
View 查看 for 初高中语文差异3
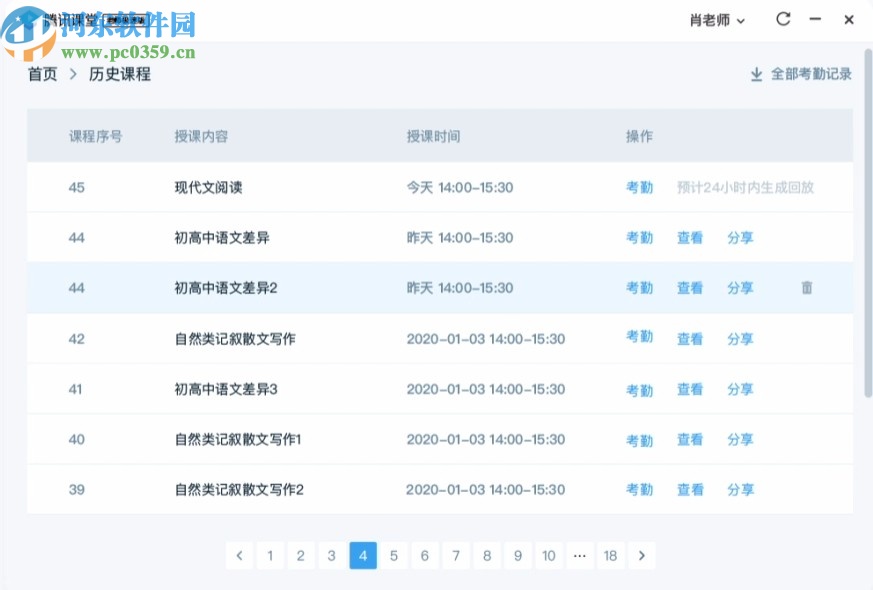coord(690,389)
